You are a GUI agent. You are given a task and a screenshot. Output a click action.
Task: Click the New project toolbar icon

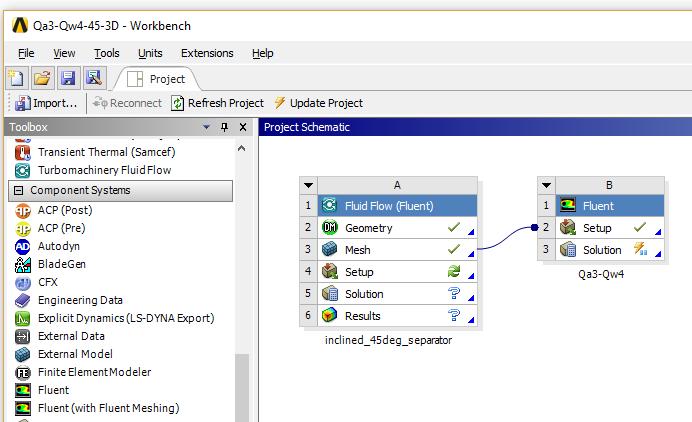pyautogui.click(x=17, y=79)
